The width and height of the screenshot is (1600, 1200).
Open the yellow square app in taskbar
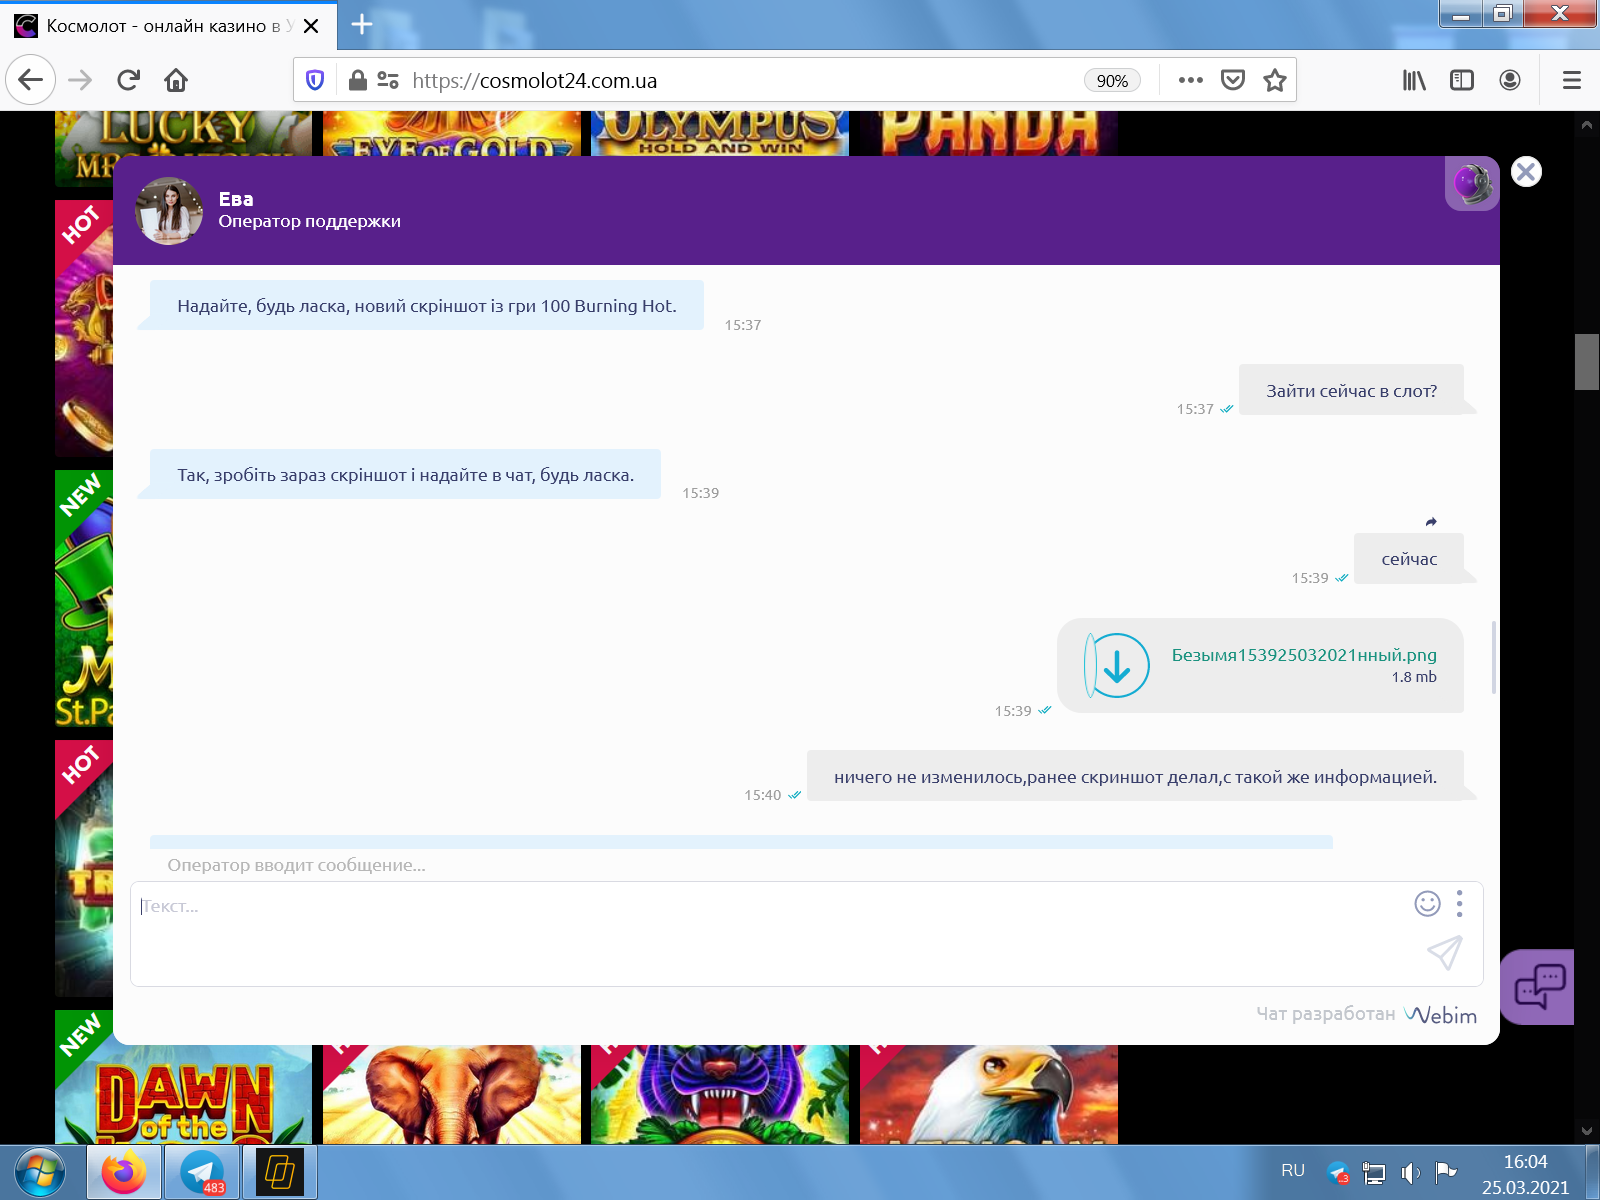280,1172
